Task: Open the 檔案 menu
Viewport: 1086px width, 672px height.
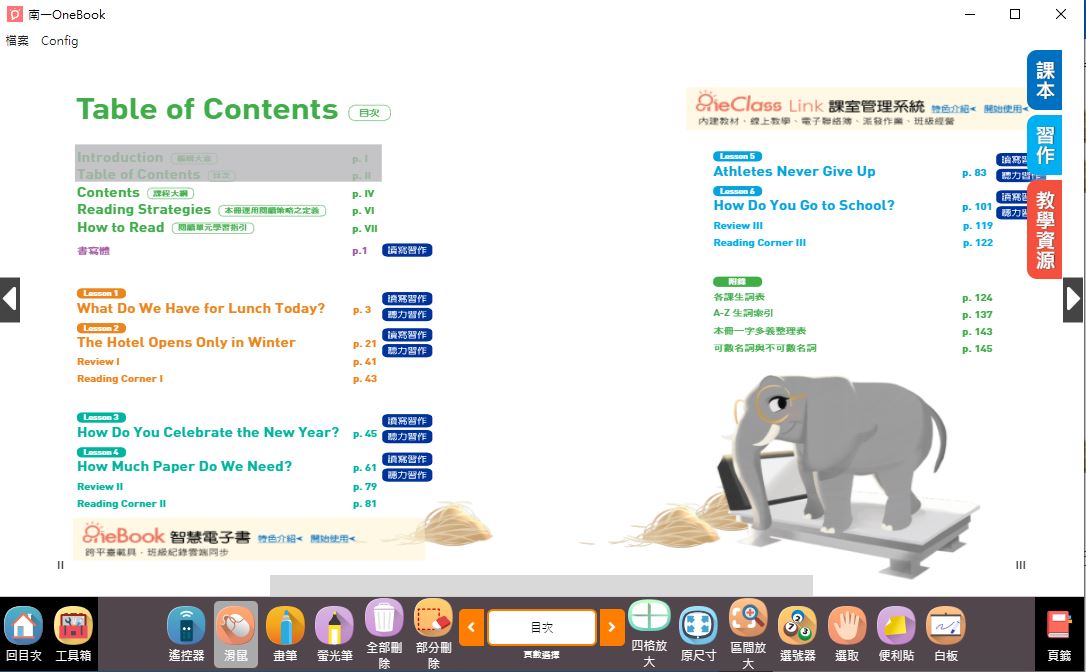Action: click(17, 41)
